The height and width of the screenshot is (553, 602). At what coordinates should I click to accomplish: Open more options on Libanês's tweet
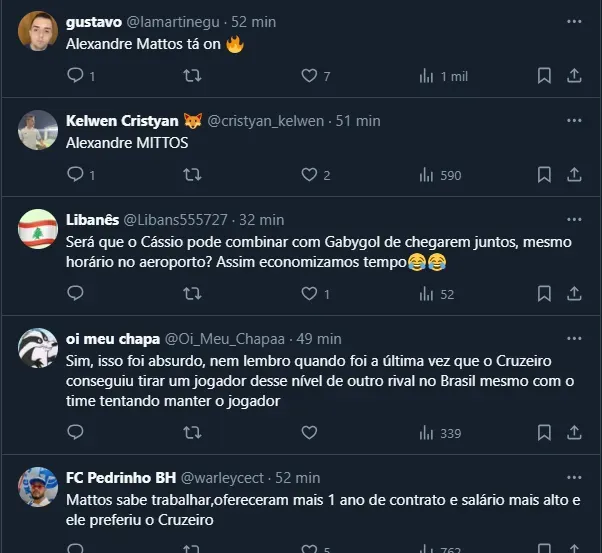574,220
